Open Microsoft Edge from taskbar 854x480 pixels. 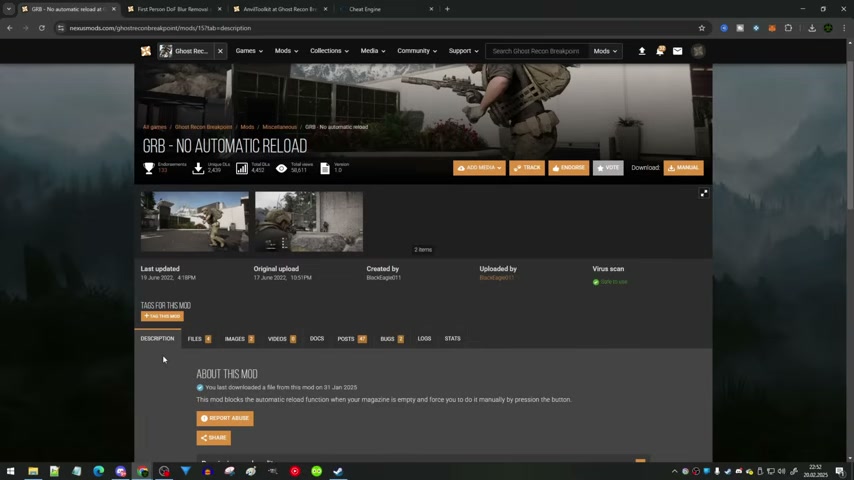[98, 471]
